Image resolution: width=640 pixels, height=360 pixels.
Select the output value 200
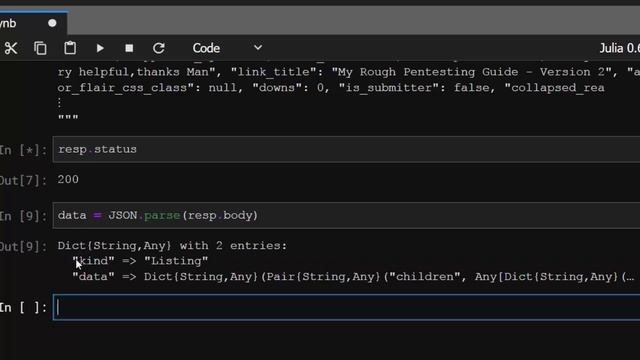(x=68, y=180)
